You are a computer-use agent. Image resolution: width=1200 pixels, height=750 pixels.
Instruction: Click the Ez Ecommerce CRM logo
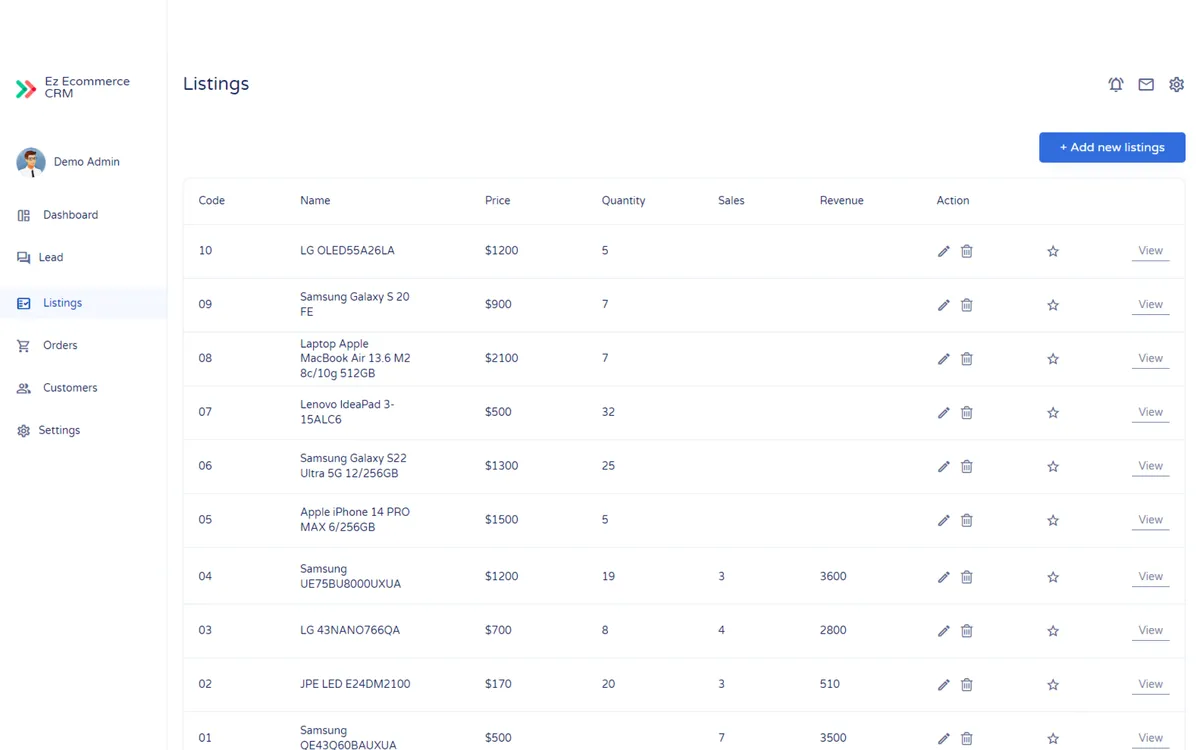pos(73,88)
